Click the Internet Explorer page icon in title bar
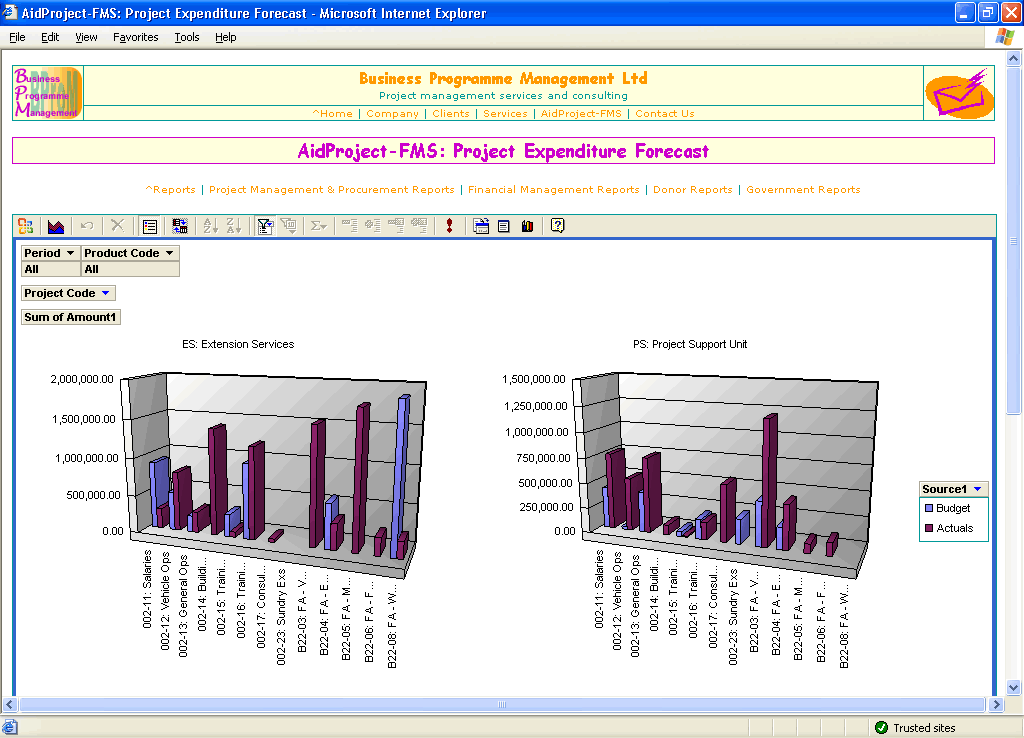The image size is (1024, 738). tap(9, 12)
